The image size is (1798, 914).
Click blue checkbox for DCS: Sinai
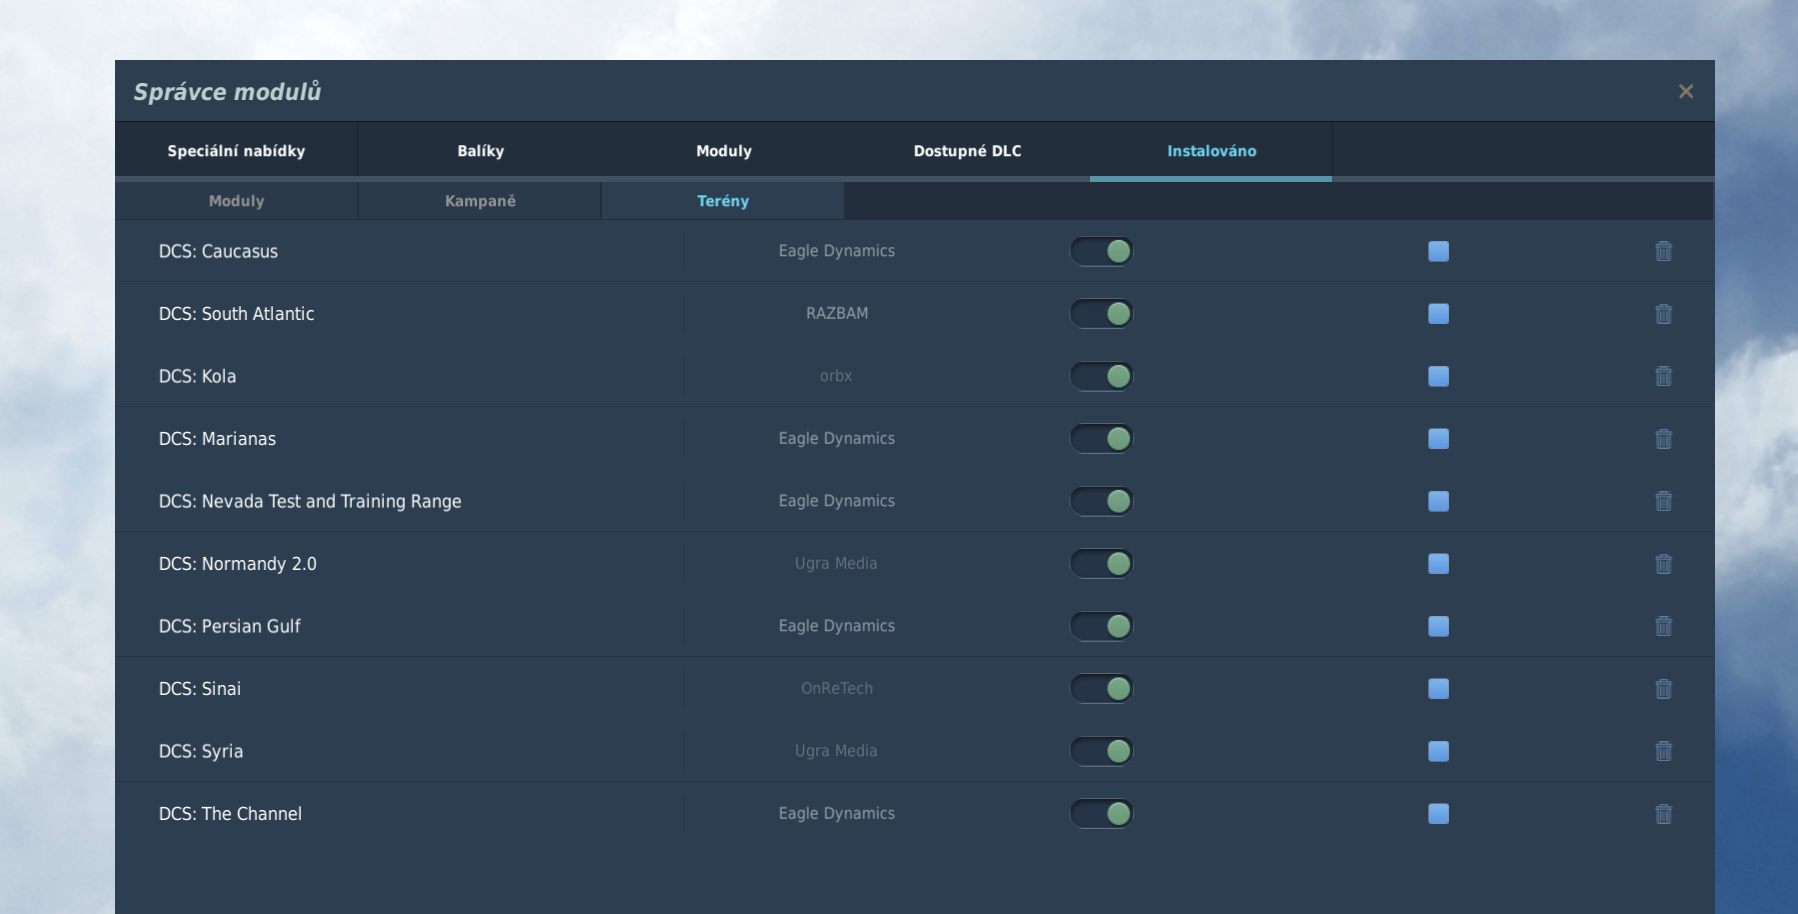(1438, 689)
